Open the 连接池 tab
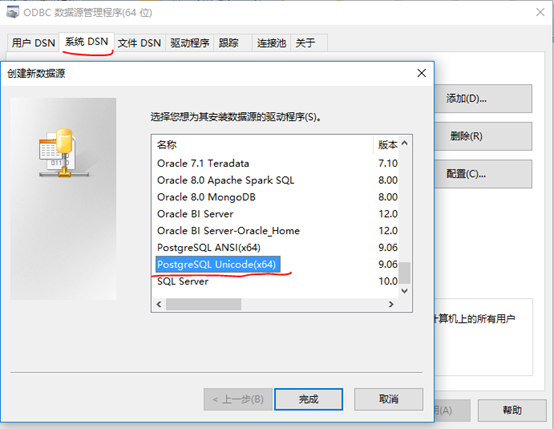This screenshot has width=554, height=429. pos(271,43)
